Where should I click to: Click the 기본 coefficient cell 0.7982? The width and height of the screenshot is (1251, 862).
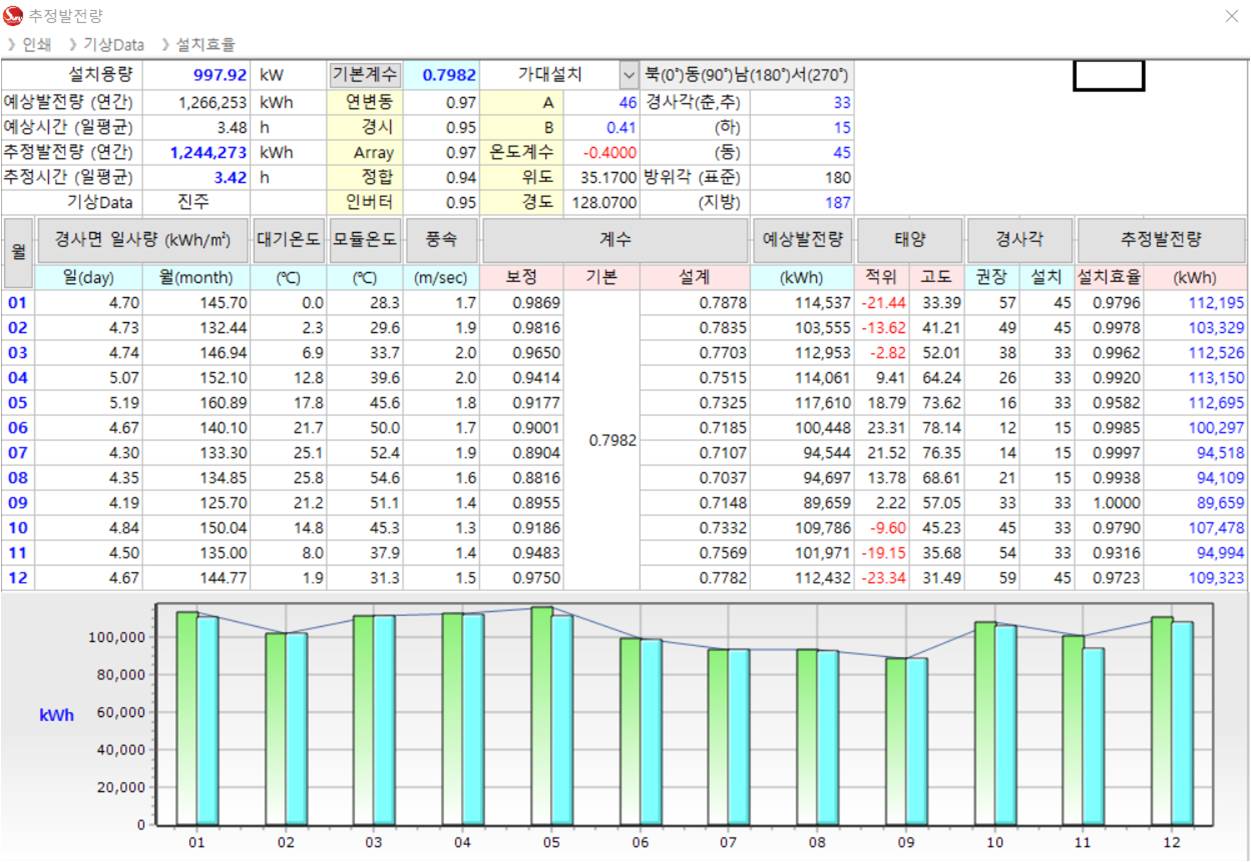601,440
